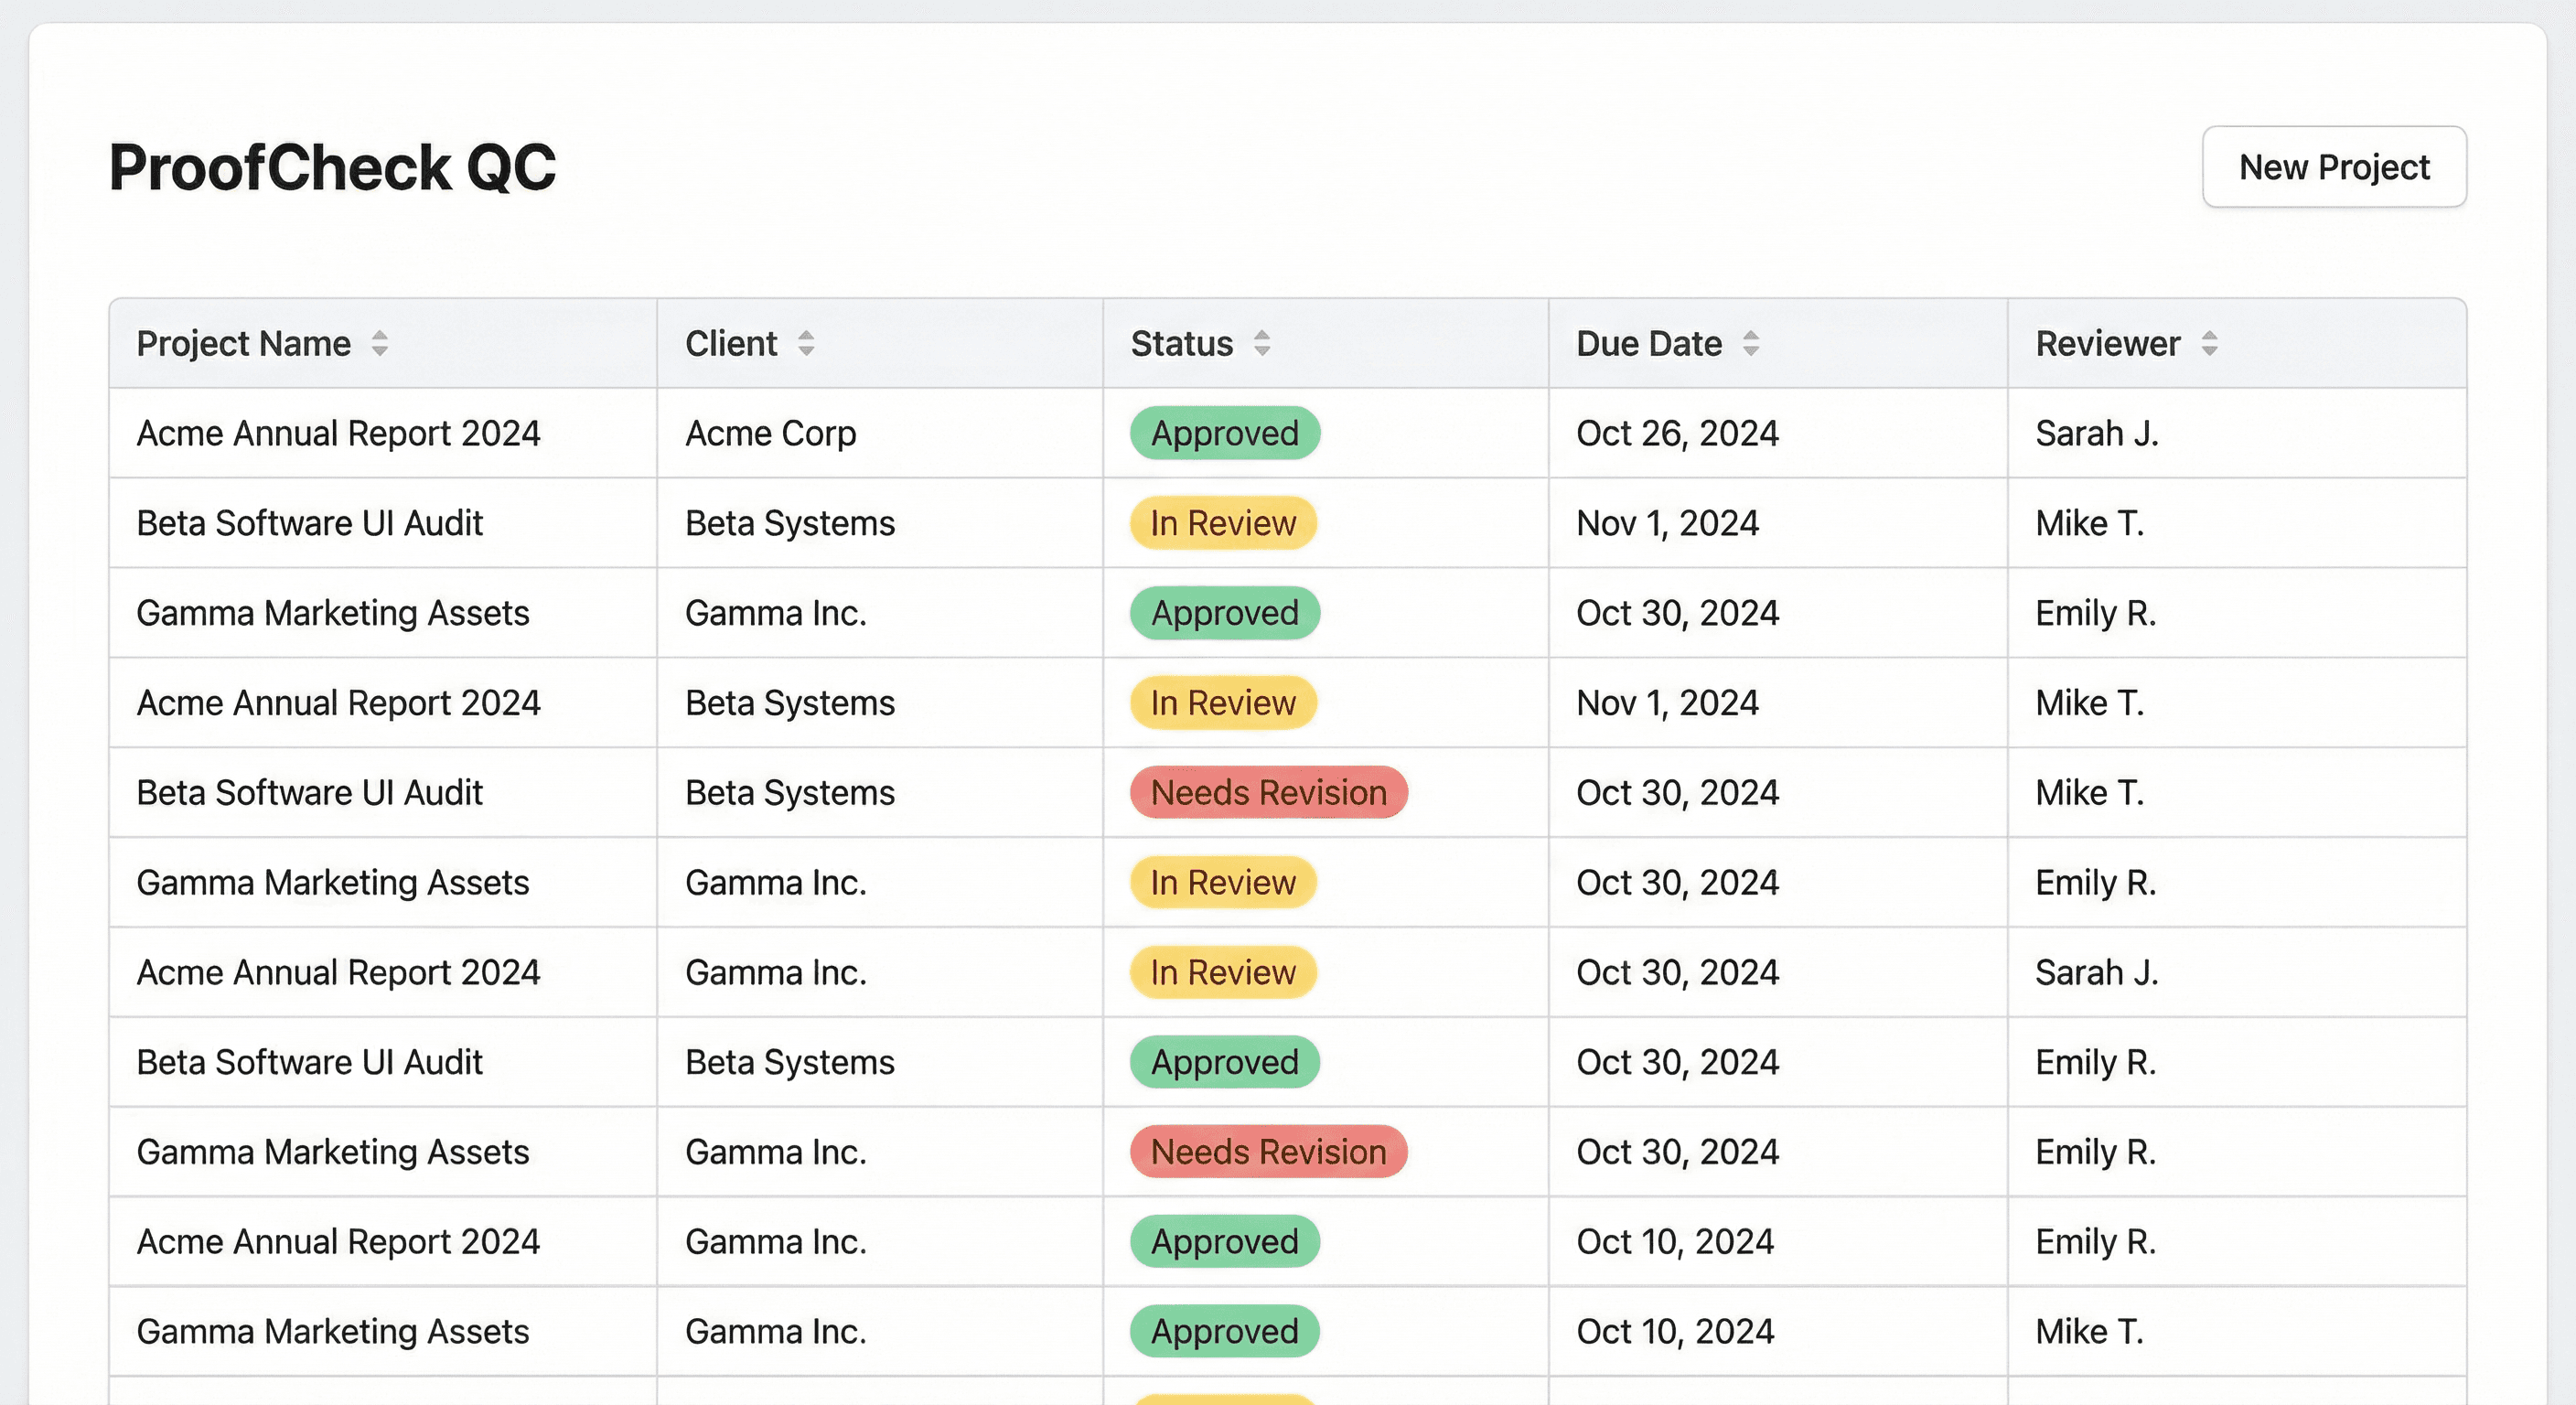This screenshot has width=2576, height=1405.
Task: Click the Acme Corp client cell
Action: pyautogui.click(x=770, y=433)
